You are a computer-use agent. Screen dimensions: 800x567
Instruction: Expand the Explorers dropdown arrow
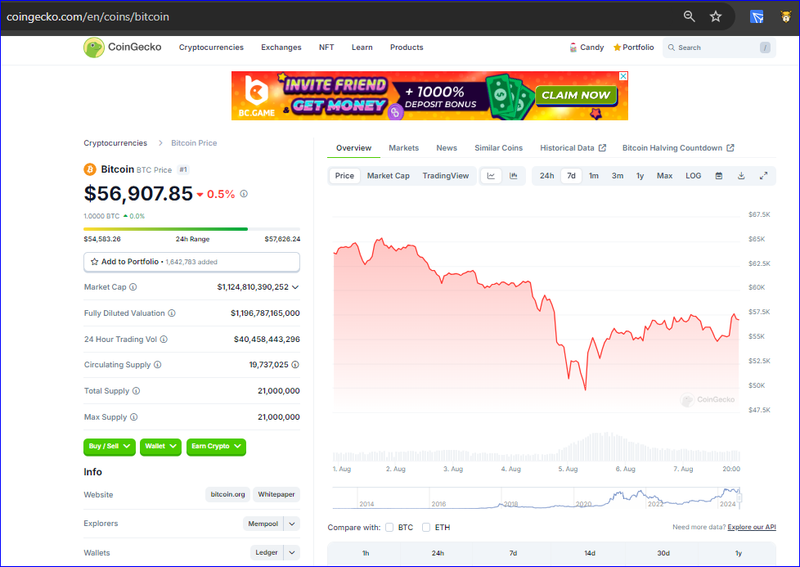292,524
